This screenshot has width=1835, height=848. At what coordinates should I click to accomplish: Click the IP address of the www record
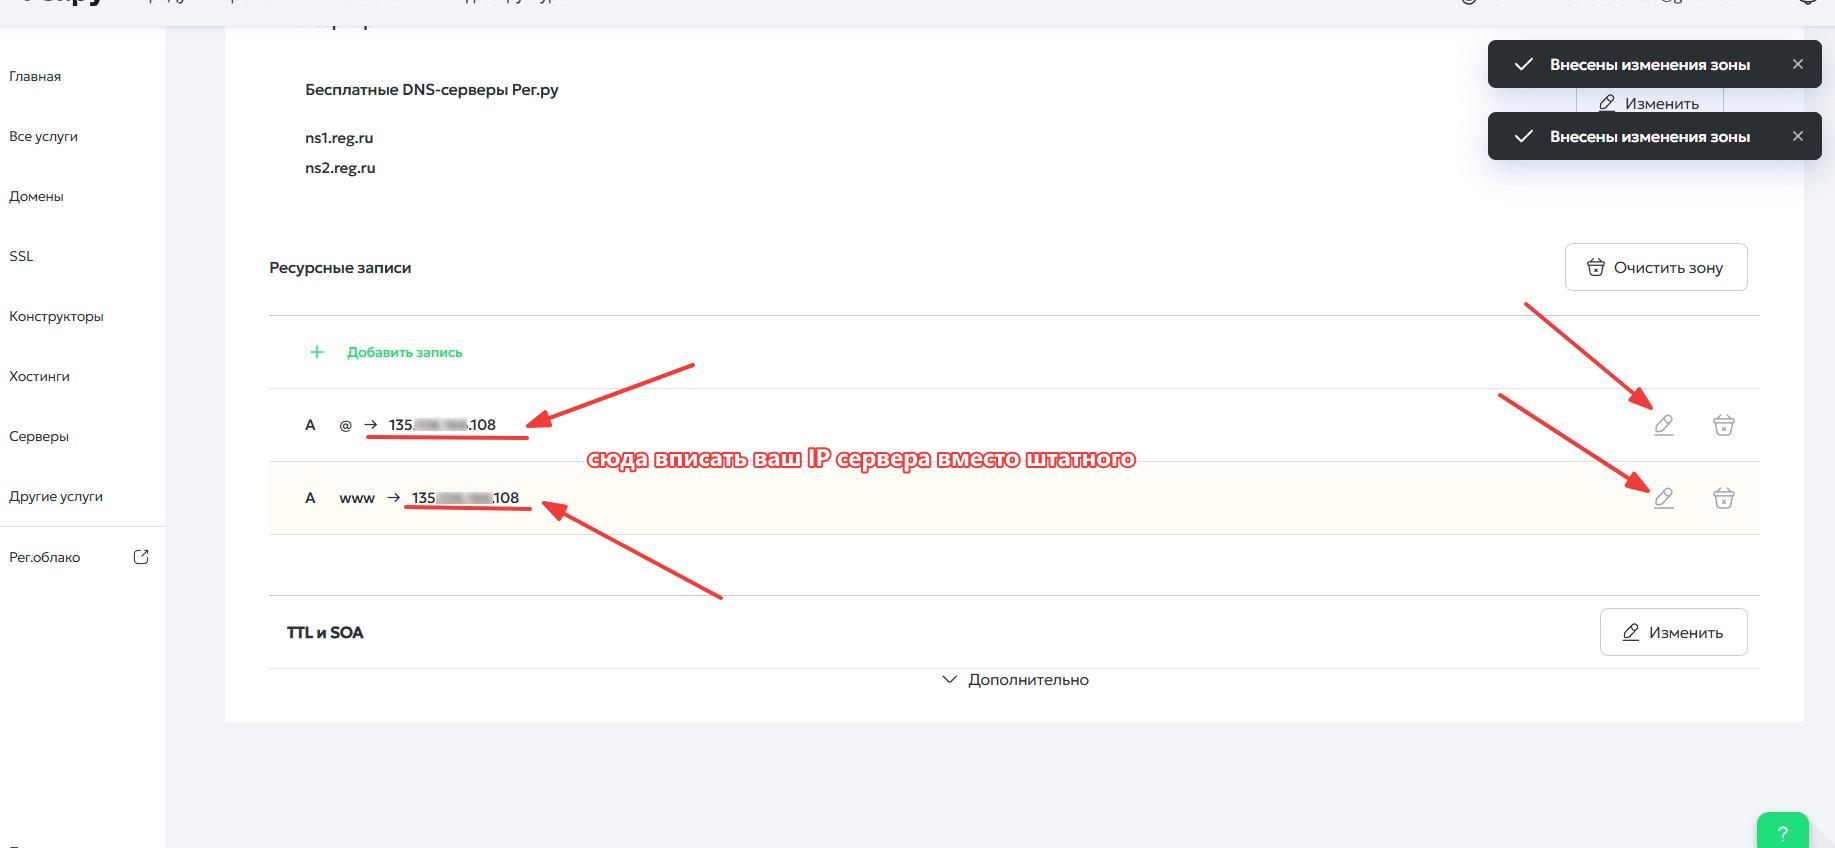click(x=465, y=498)
